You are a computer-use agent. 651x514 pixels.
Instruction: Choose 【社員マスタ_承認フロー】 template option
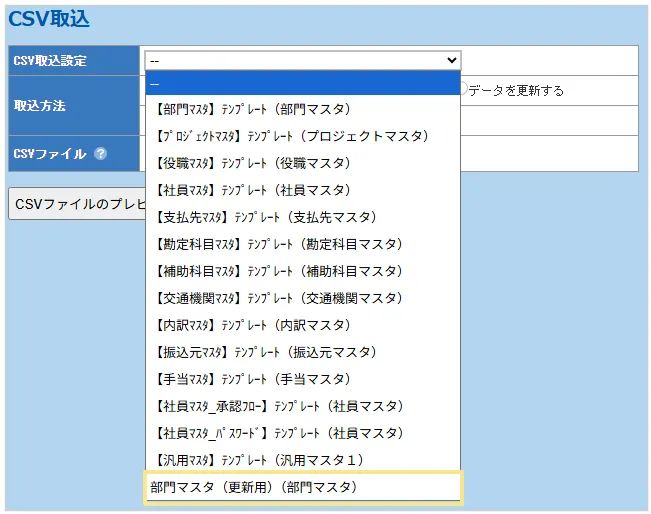(302, 406)
